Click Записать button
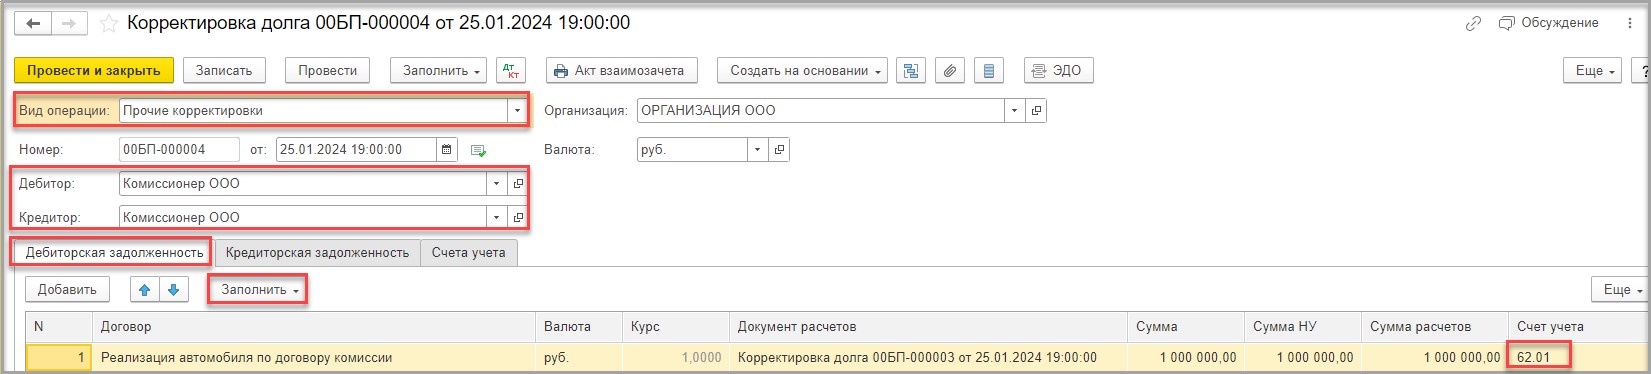 pos(224,70)
